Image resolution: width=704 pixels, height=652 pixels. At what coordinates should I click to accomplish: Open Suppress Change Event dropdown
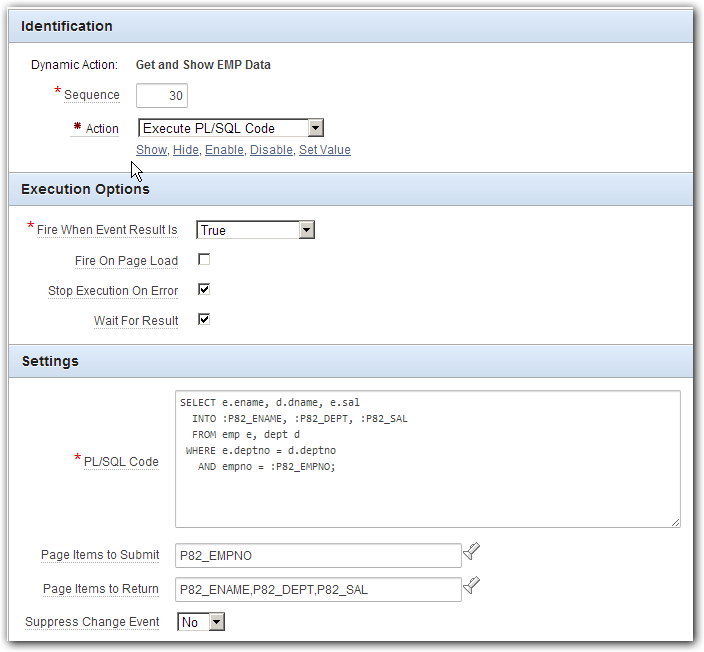201,622
